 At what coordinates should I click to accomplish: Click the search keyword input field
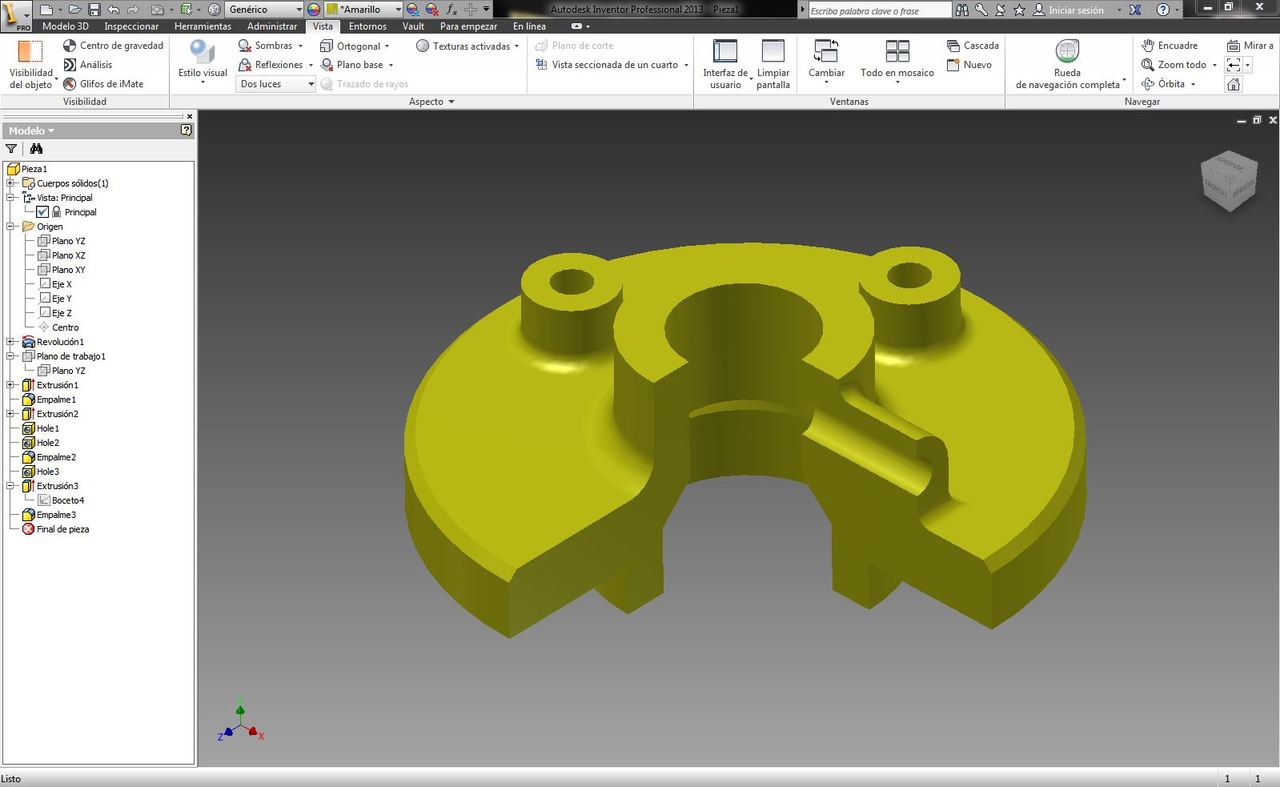click(x=880, y=10)
